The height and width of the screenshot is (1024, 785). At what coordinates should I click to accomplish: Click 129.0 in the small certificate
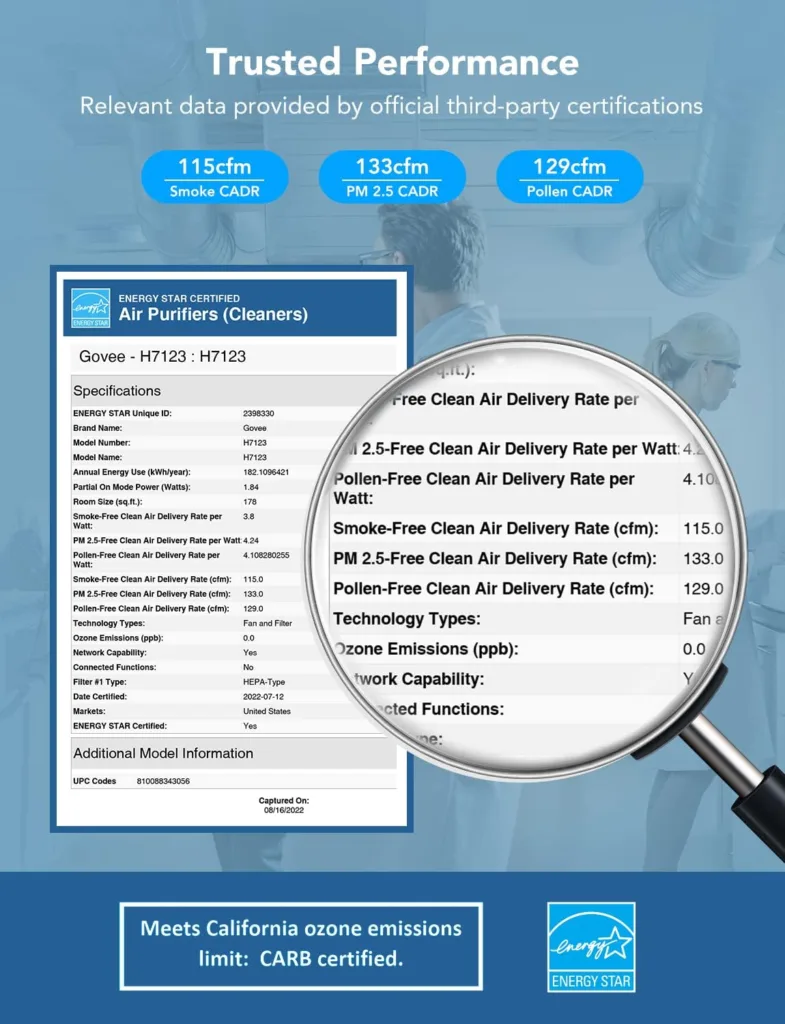click(253, 609)
